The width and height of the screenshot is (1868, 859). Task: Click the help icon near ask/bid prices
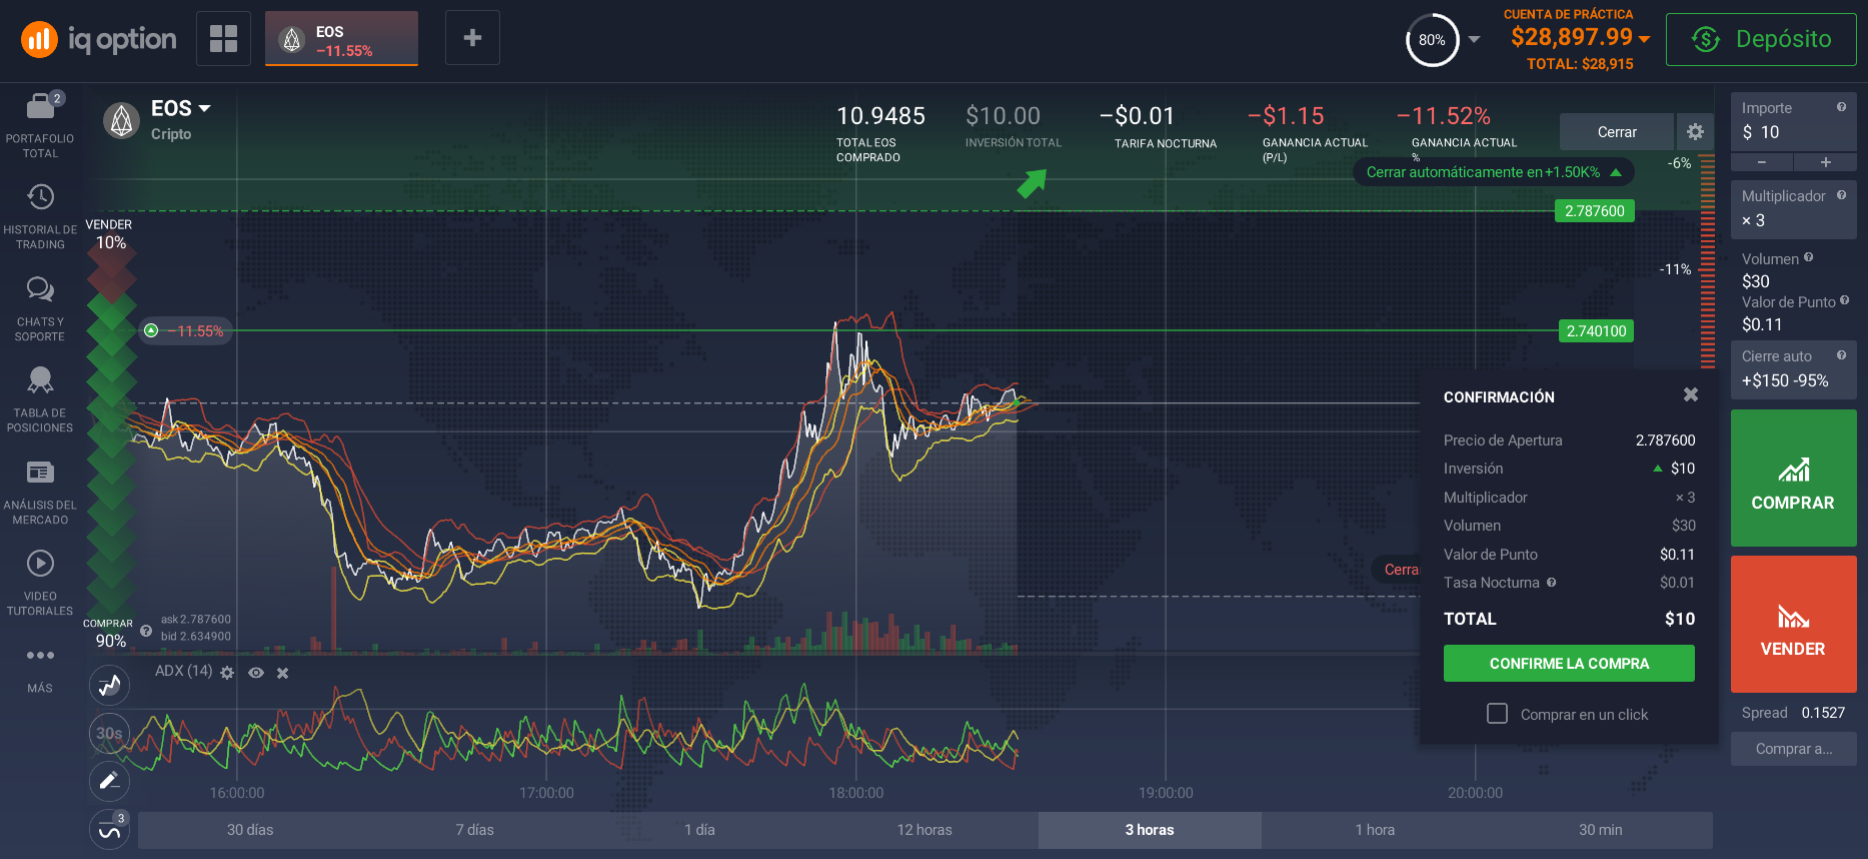(146, 631)
